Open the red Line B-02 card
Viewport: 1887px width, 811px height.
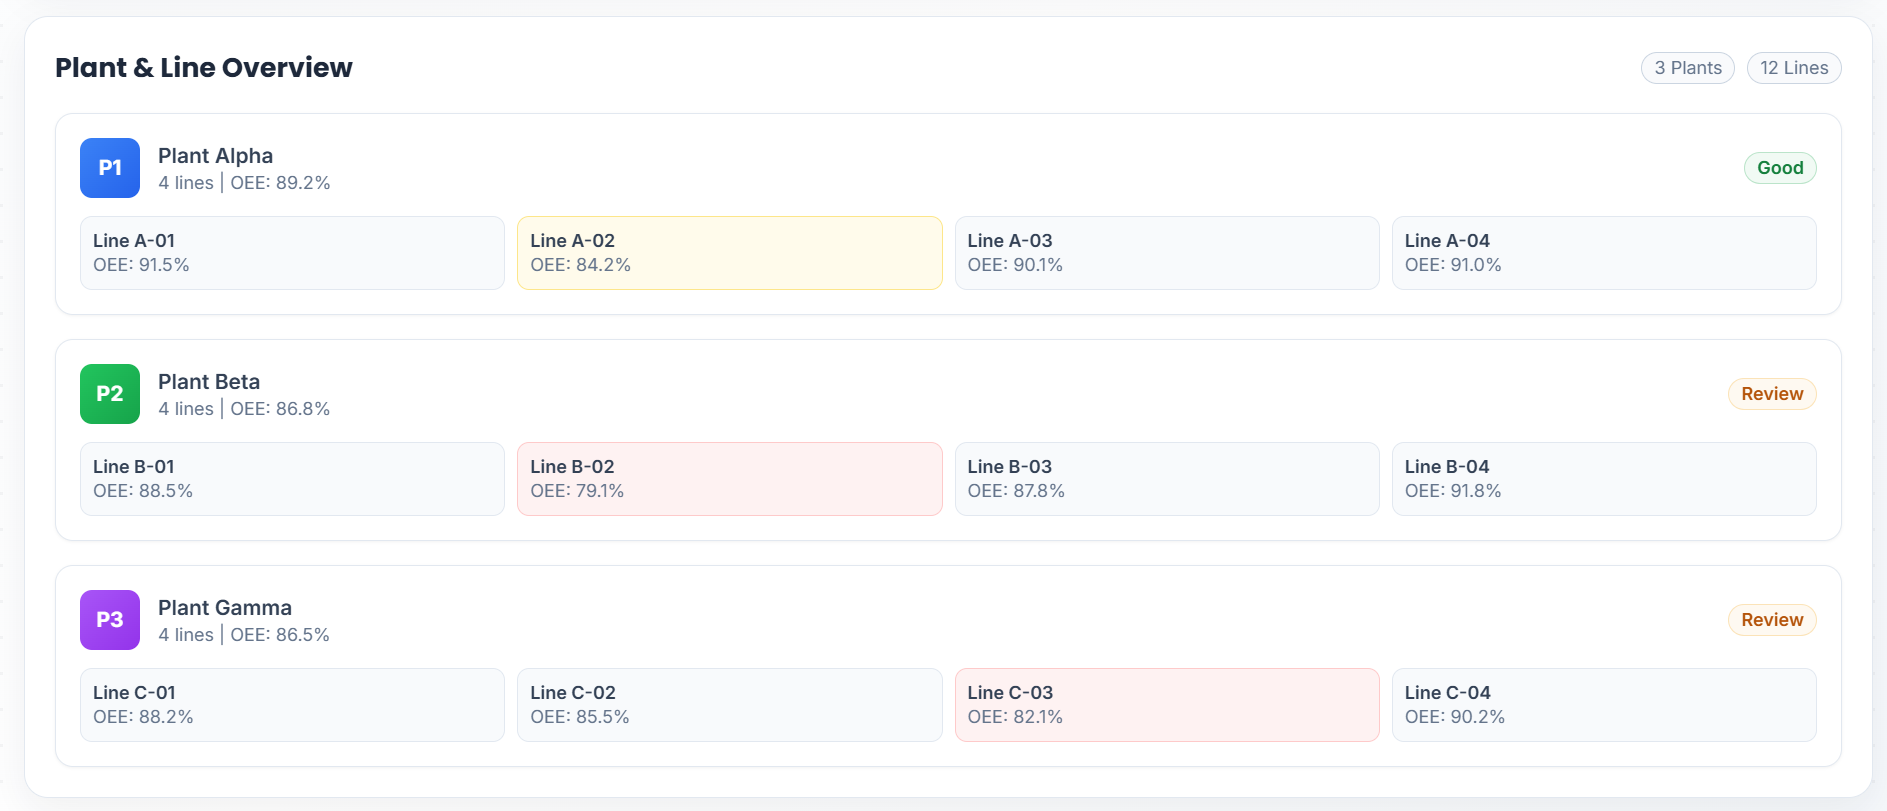click(729, 479)
